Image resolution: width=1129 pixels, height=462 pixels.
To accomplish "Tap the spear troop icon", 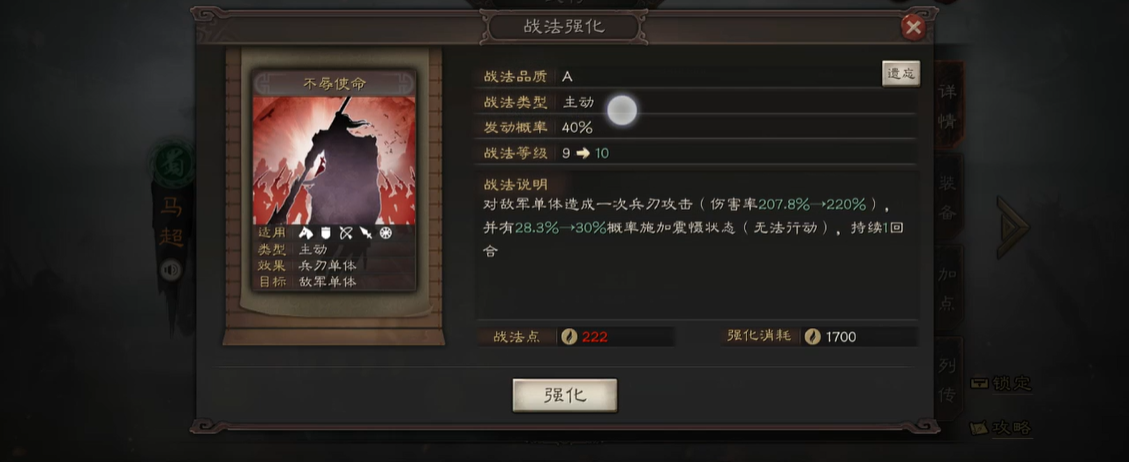I will 366,233.
